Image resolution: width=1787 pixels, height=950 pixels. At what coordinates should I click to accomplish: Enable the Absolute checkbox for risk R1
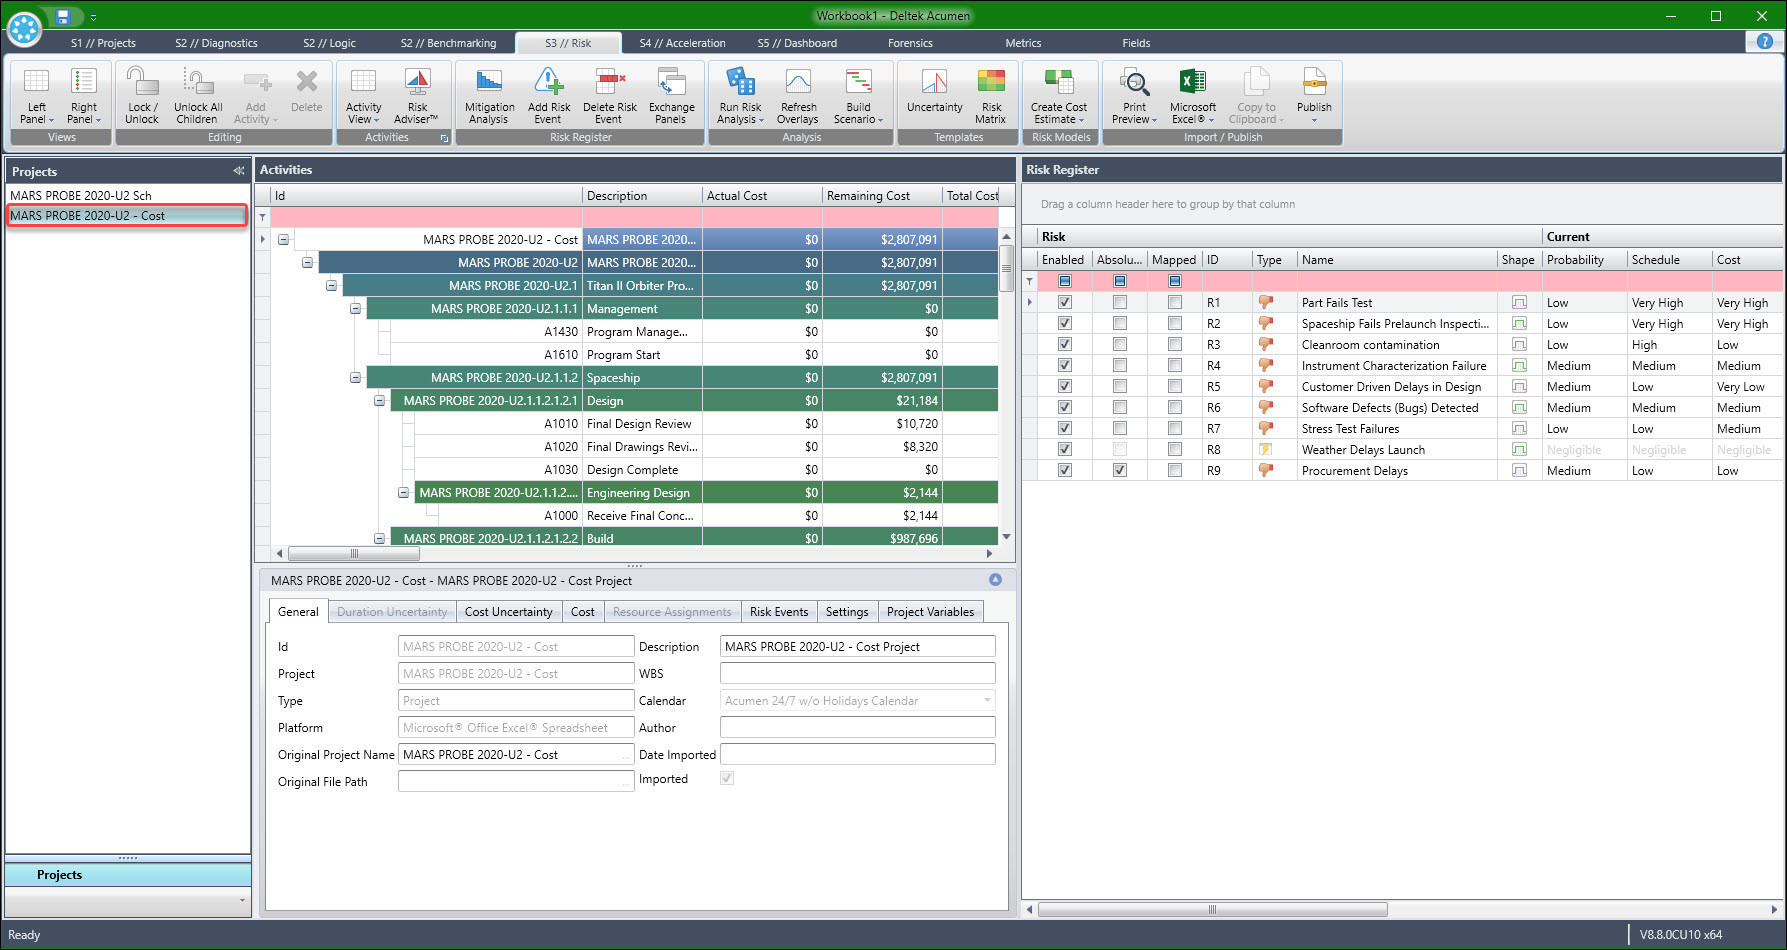click(1119, 302)
